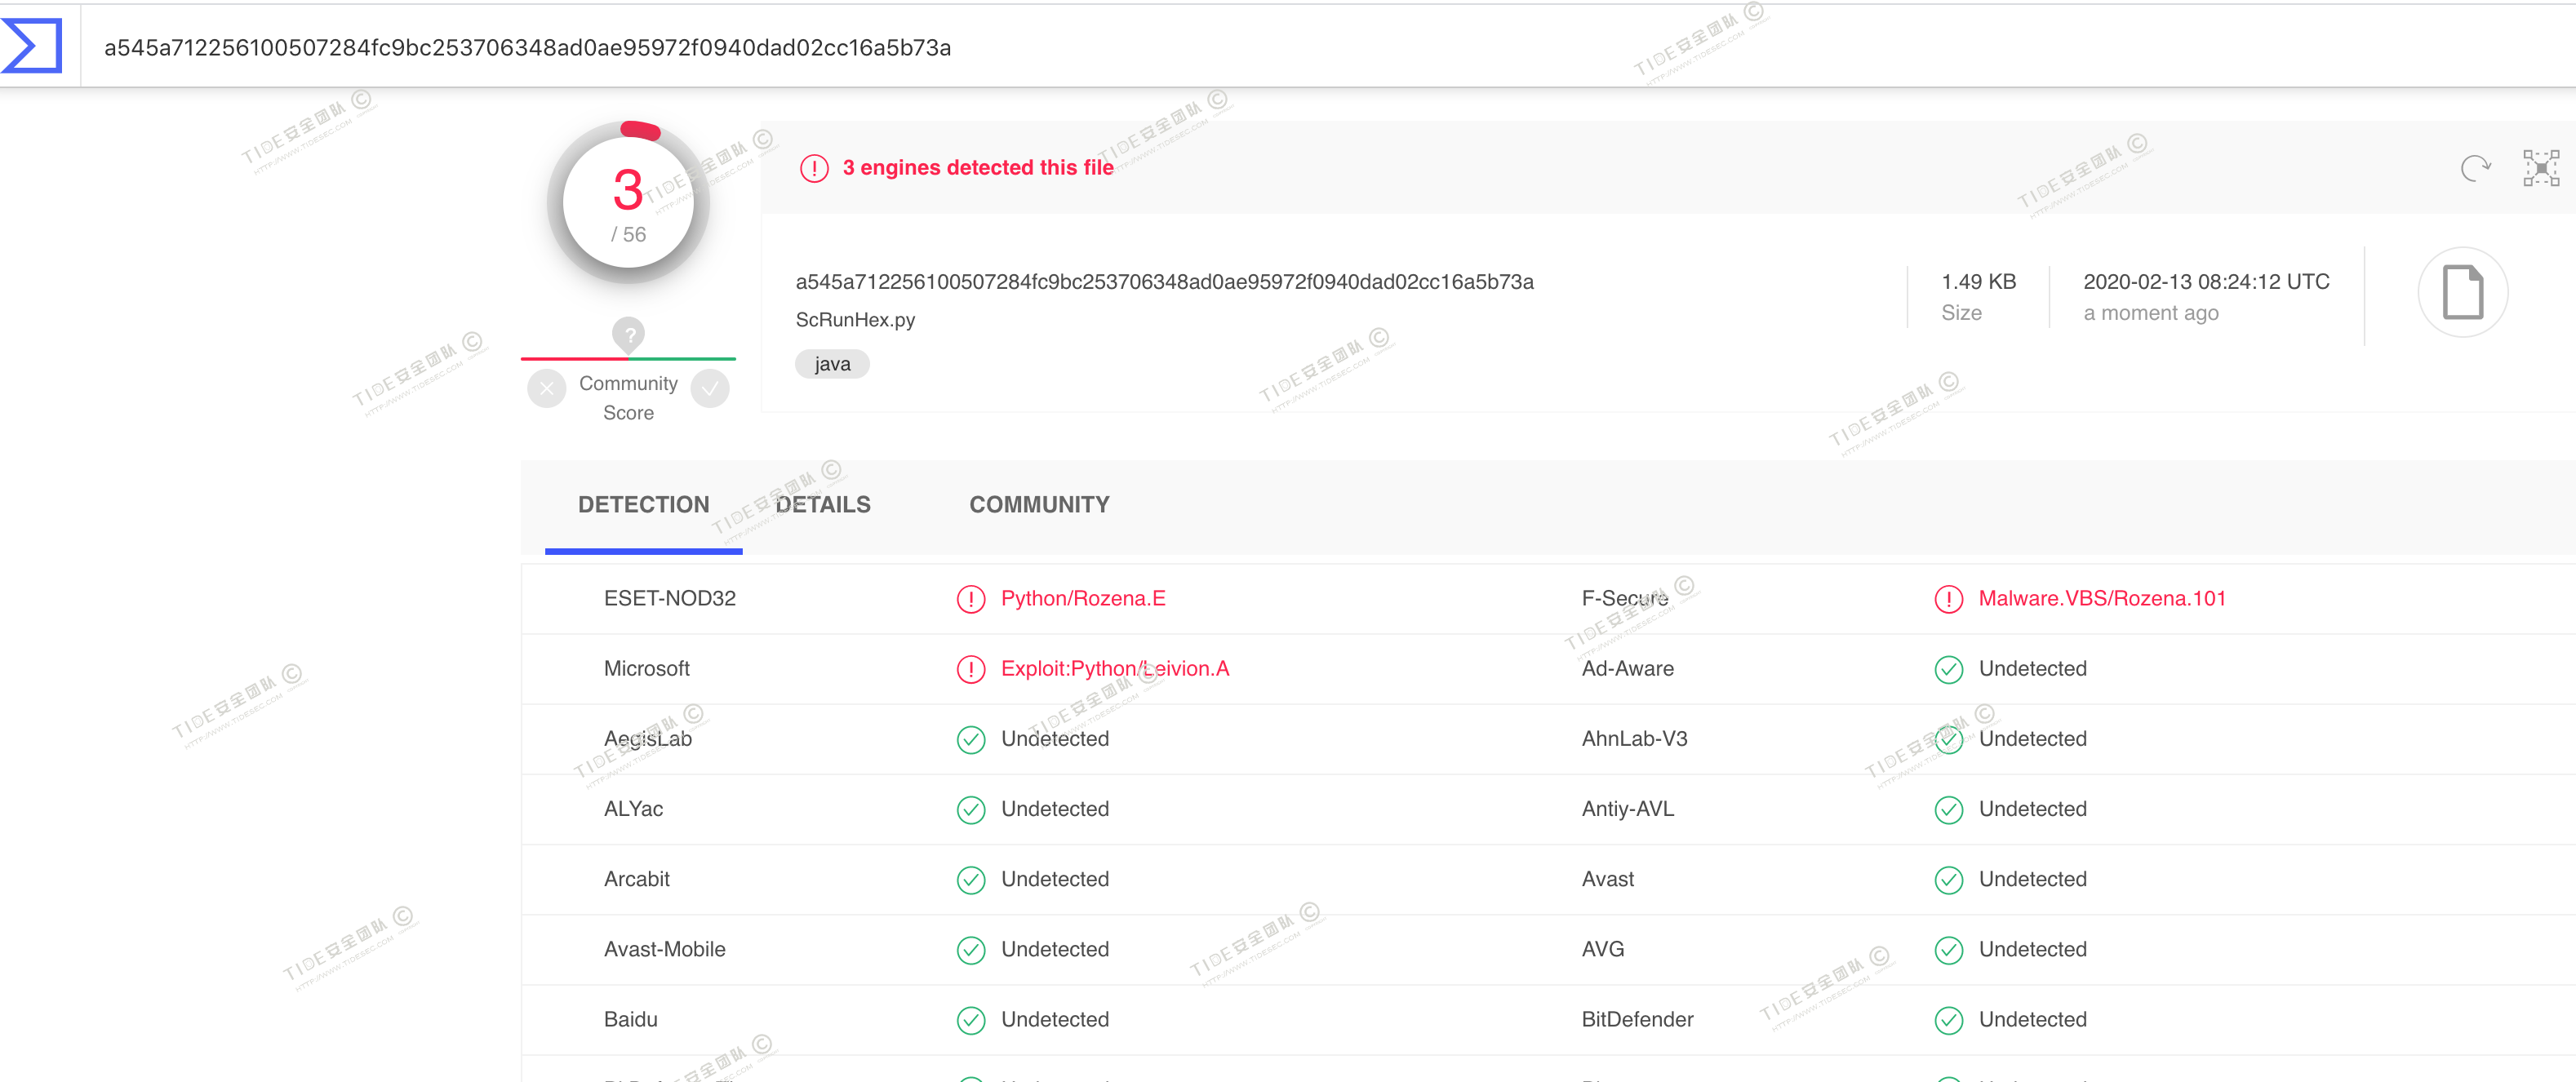Switch to the DETAILS tab

pos(823,505)
